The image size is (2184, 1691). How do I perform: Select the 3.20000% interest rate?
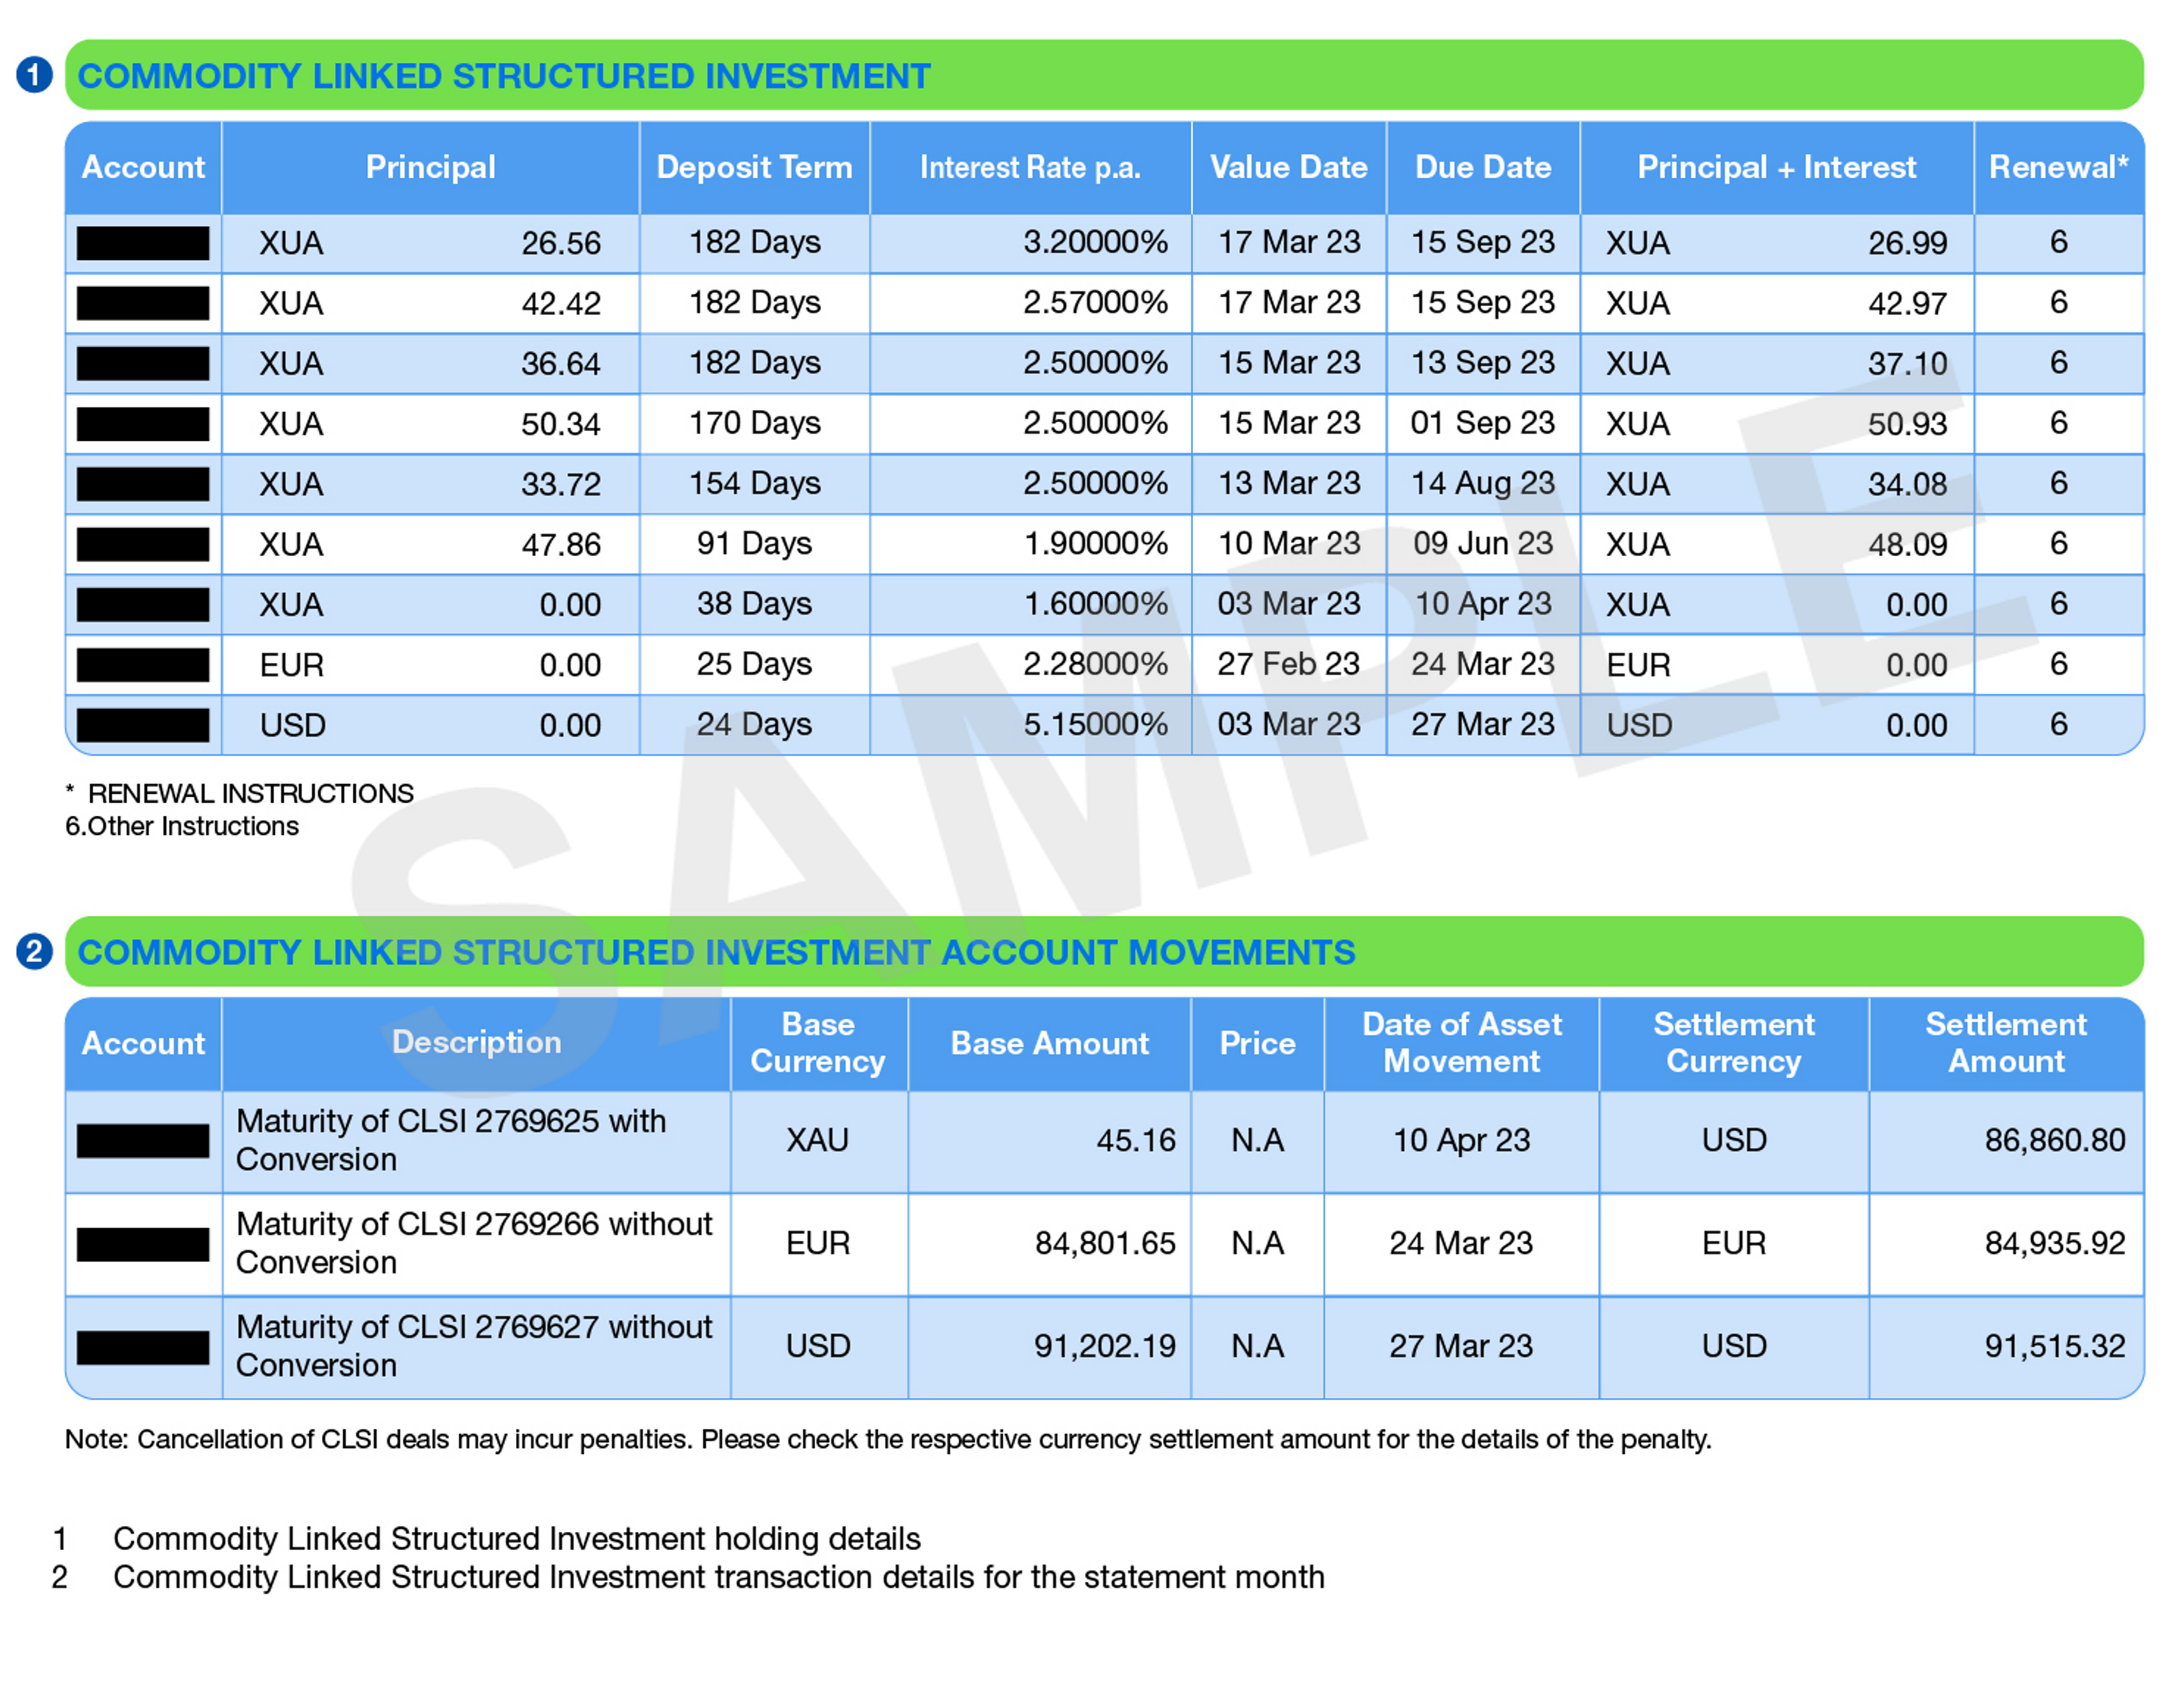point(1095,242)
